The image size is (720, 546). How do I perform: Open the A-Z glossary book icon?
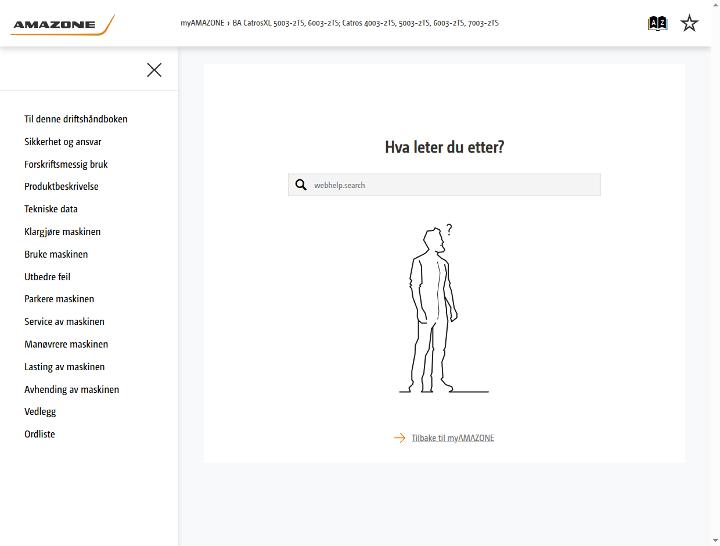coord(658,23)
